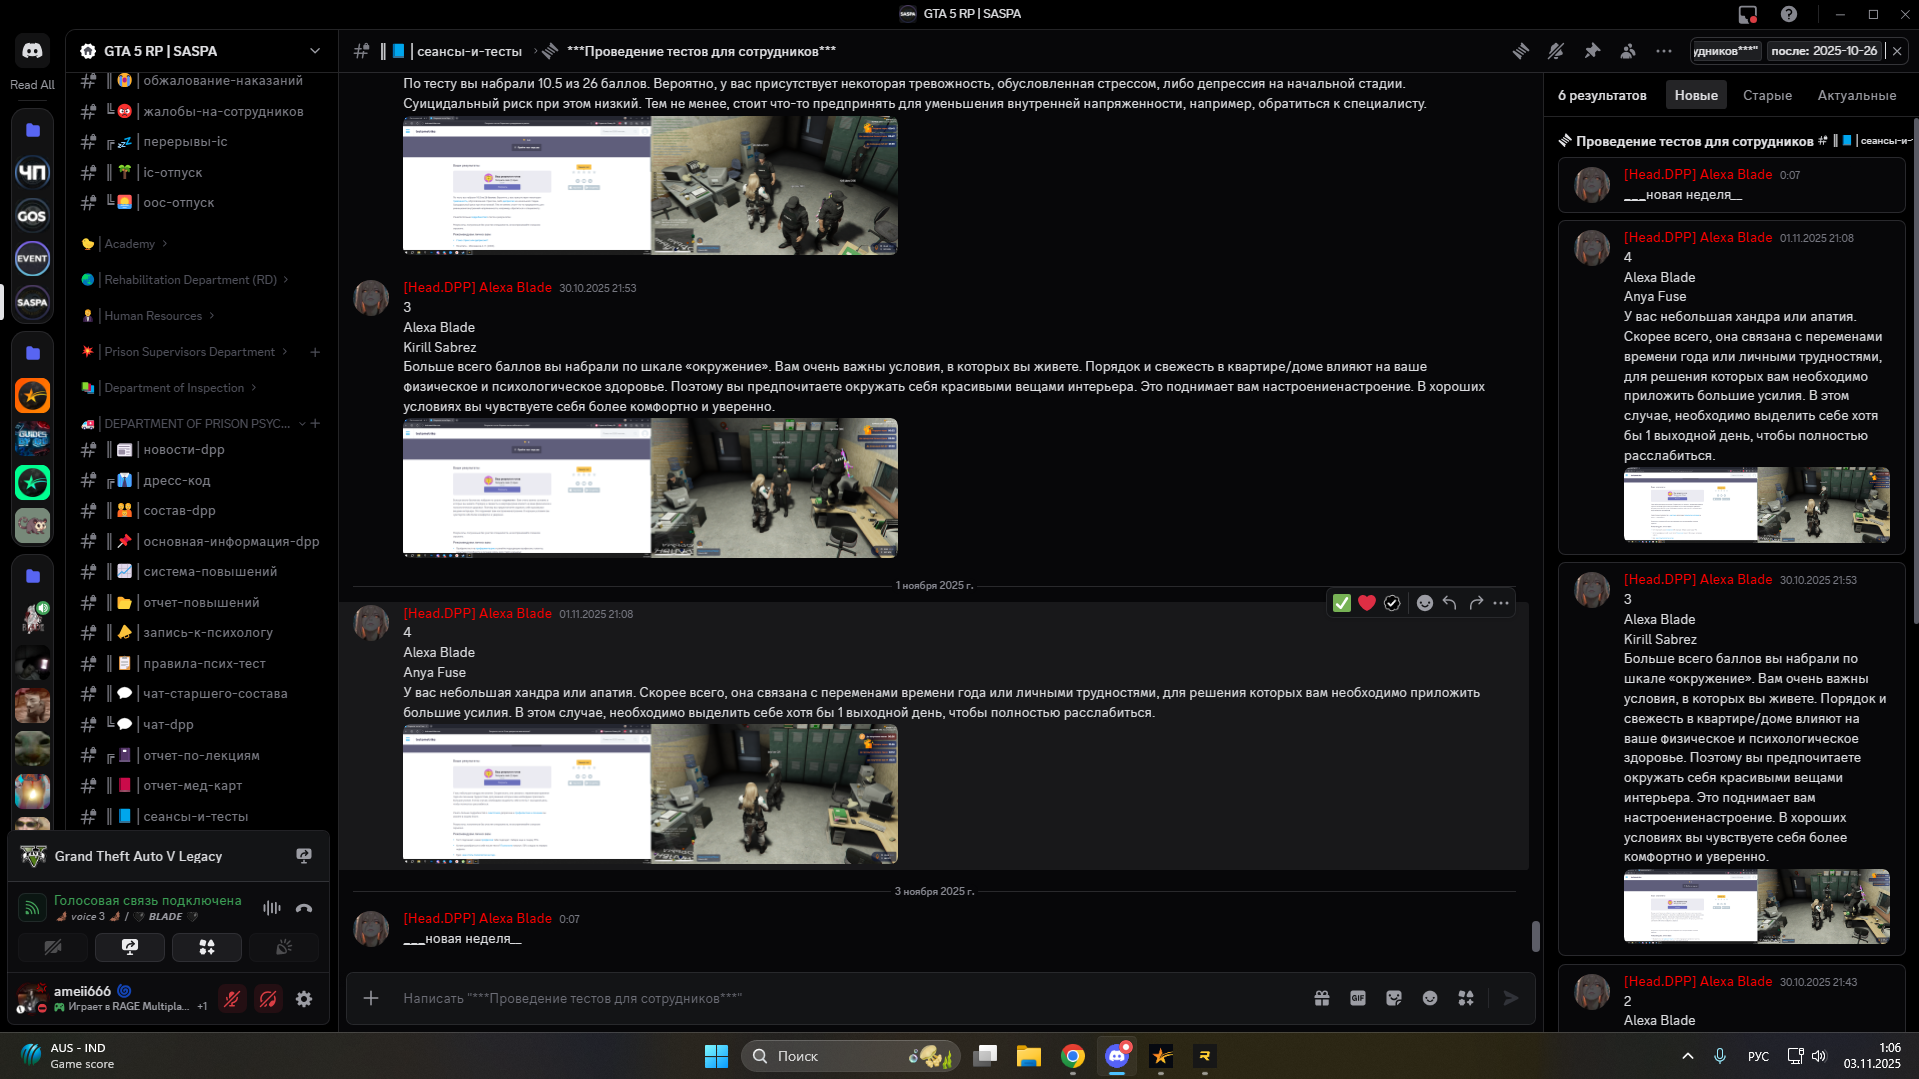Toggle headphone deafen
1919x1079 pixels.
(x=268, y=999)
